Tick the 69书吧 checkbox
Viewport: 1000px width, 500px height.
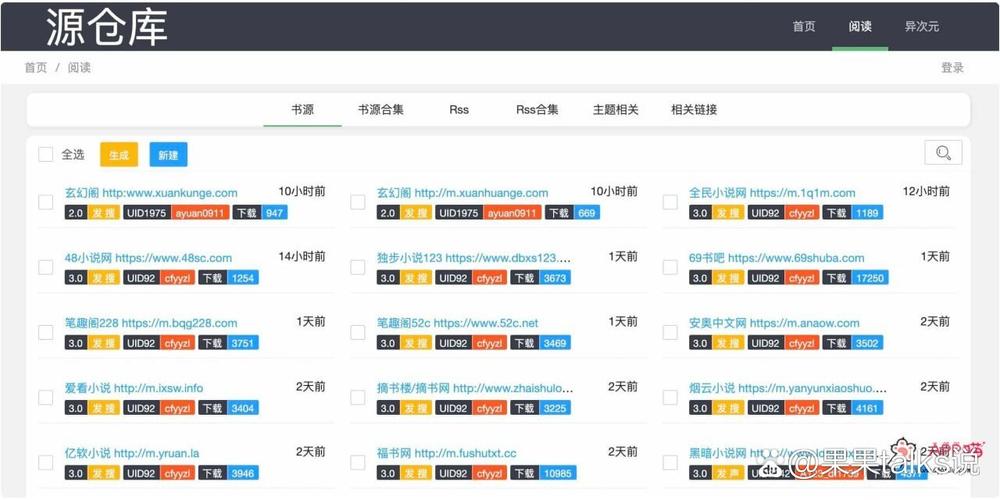click(670, 267)
